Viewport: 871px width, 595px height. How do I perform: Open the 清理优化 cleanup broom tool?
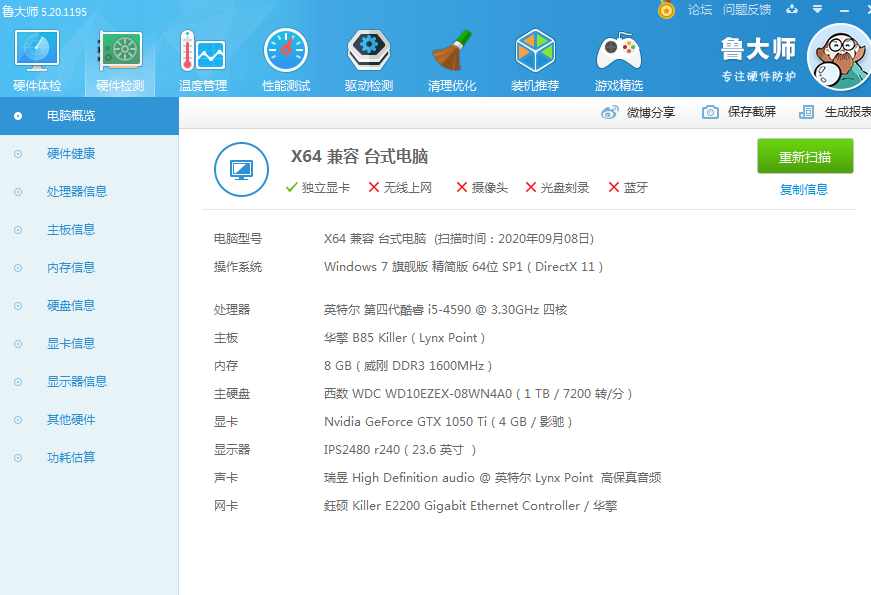[452, 60]
